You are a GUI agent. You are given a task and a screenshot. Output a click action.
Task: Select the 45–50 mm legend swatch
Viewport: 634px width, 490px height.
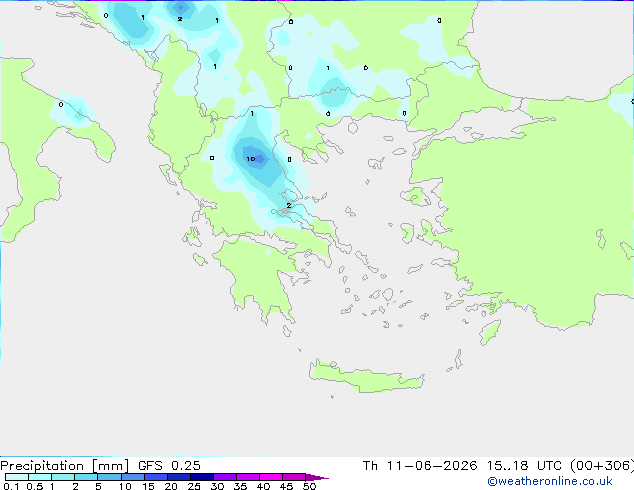294,477
